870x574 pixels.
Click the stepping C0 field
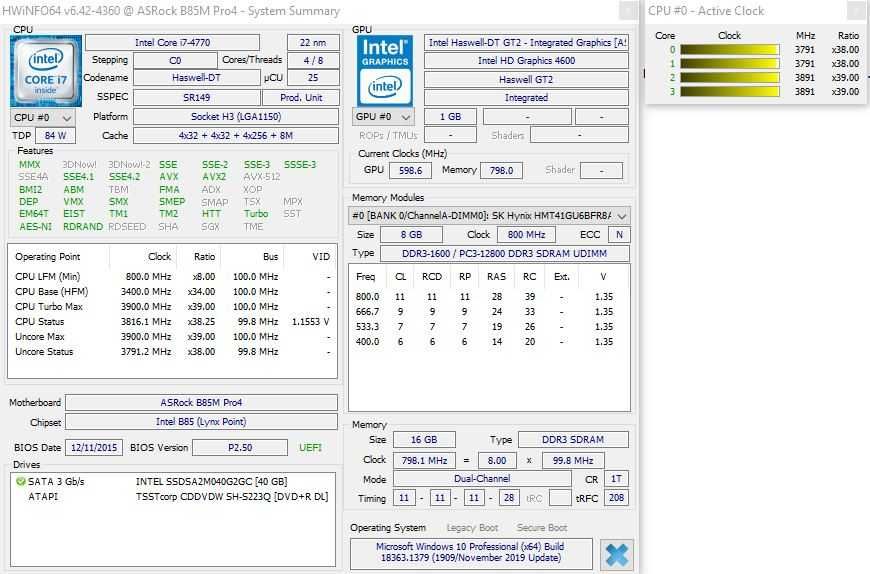175,60
